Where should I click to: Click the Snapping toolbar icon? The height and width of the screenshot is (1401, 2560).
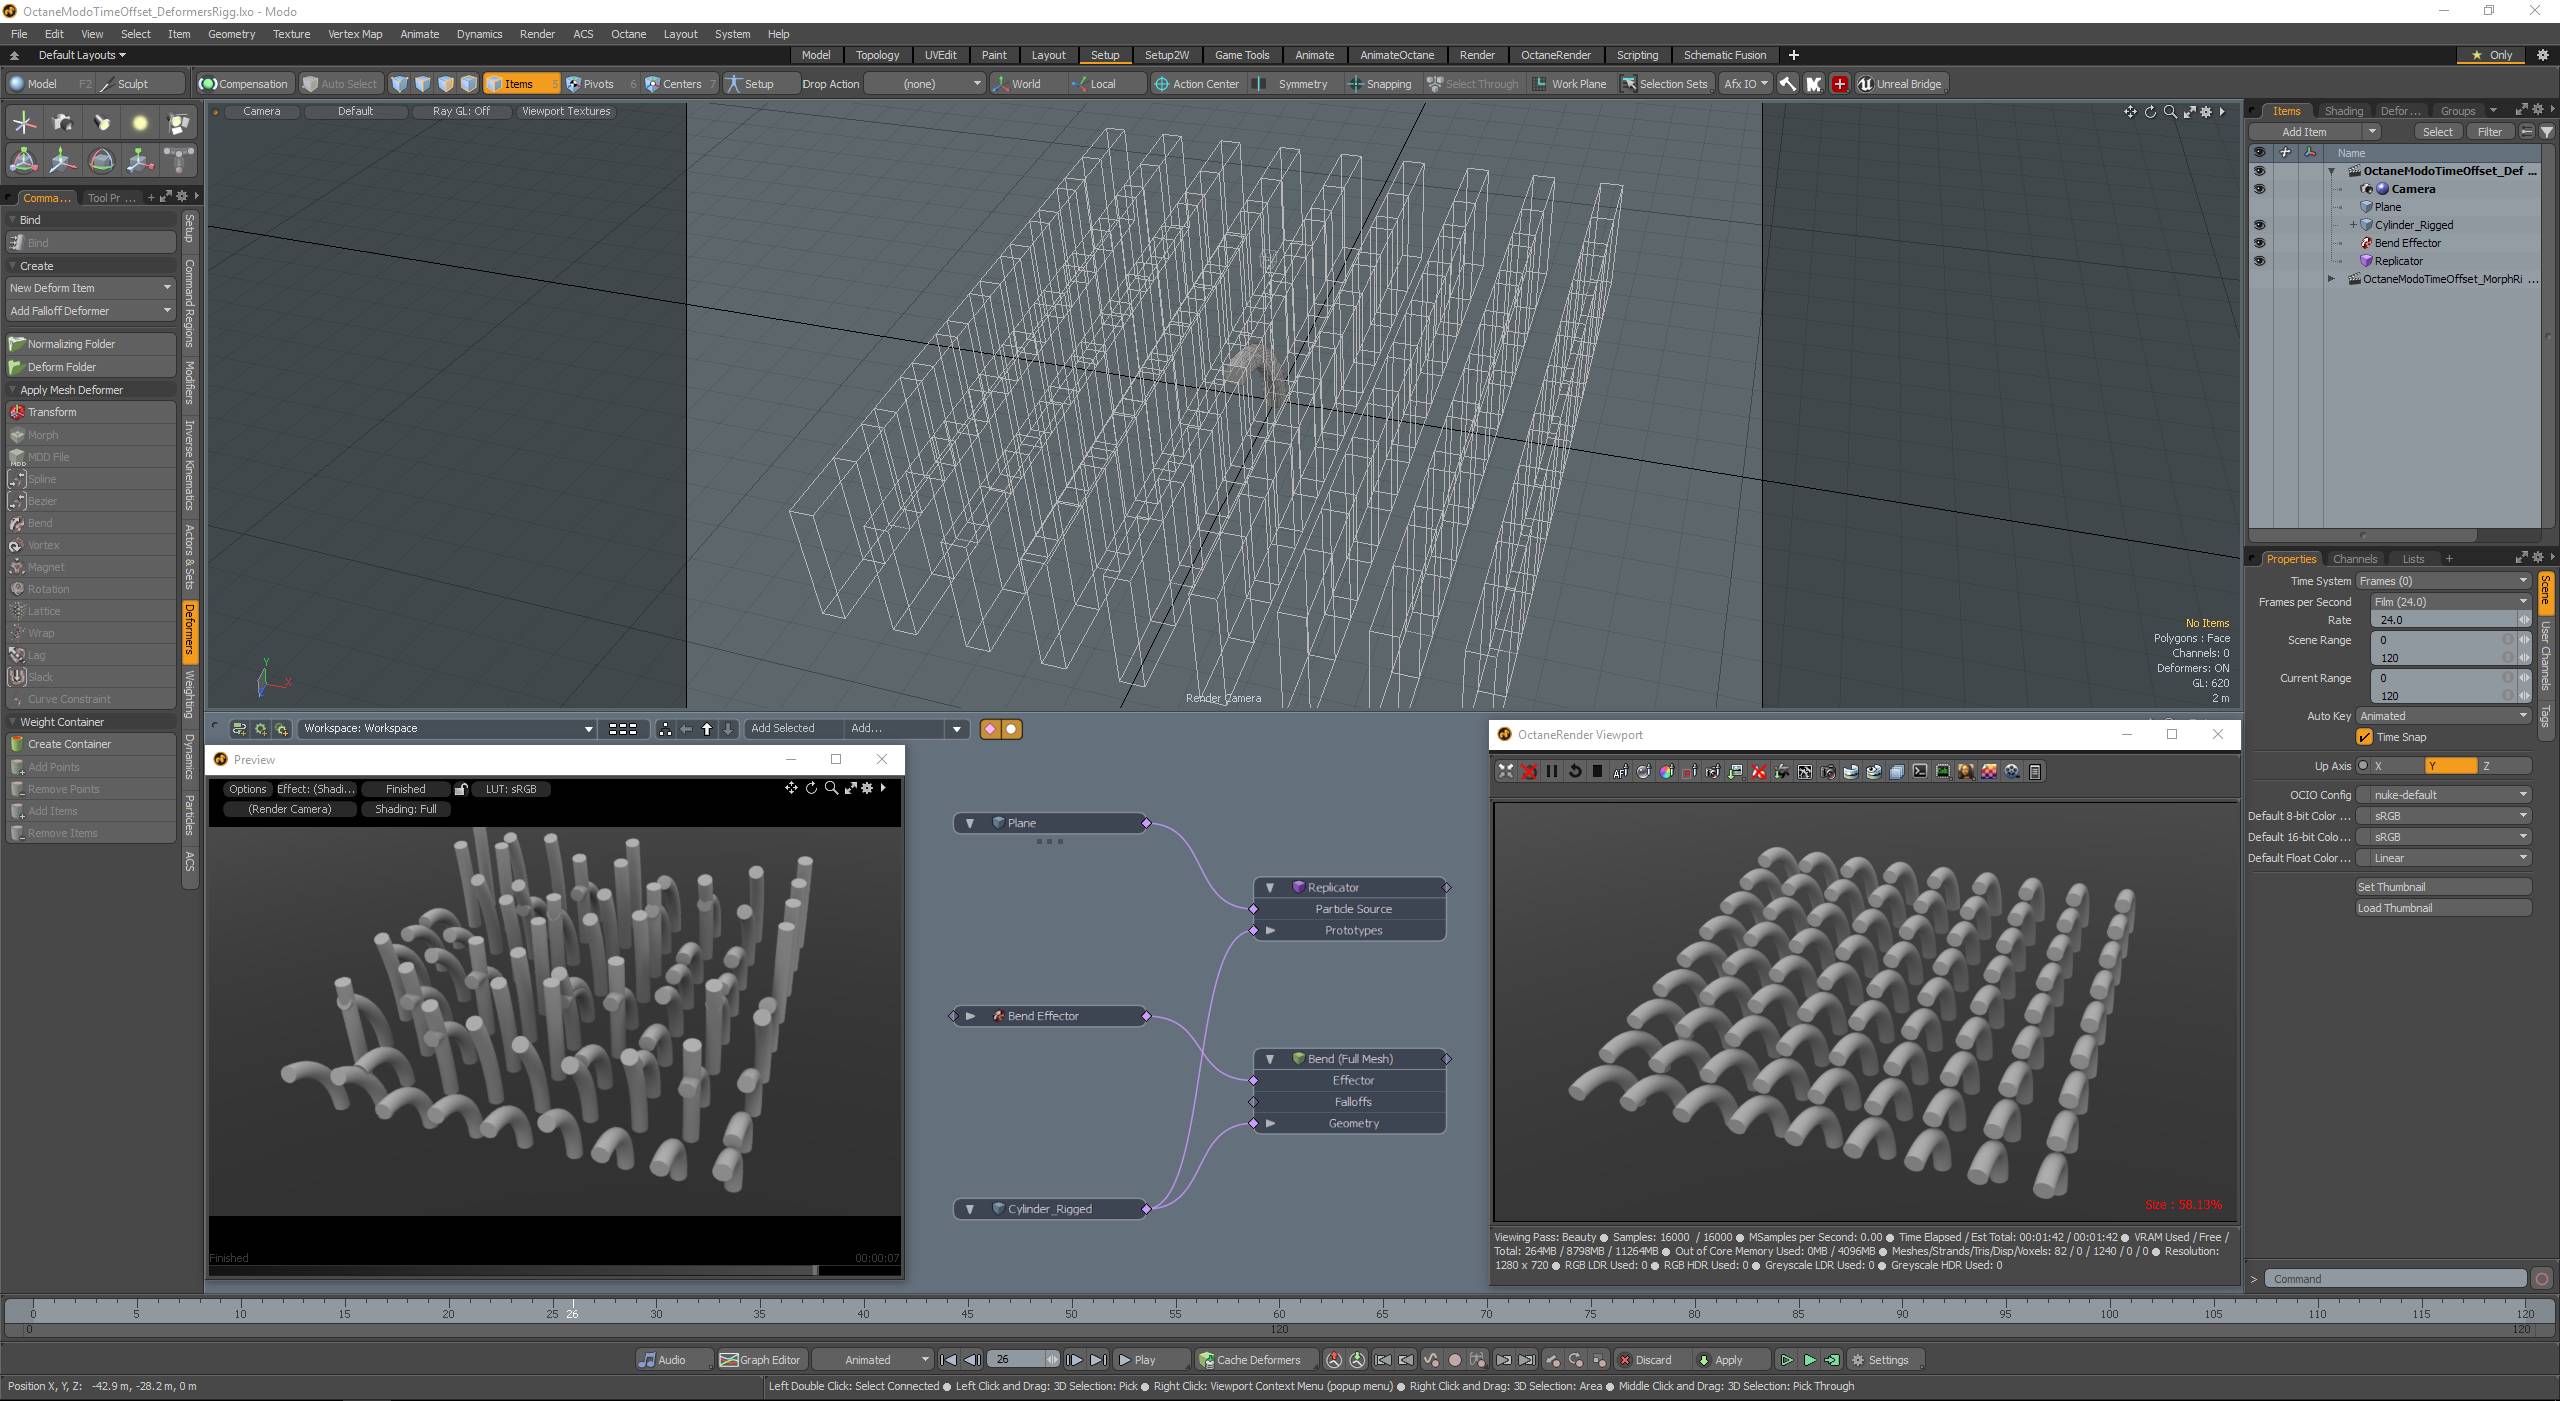pyautogui.click(x=1355, y=84)
